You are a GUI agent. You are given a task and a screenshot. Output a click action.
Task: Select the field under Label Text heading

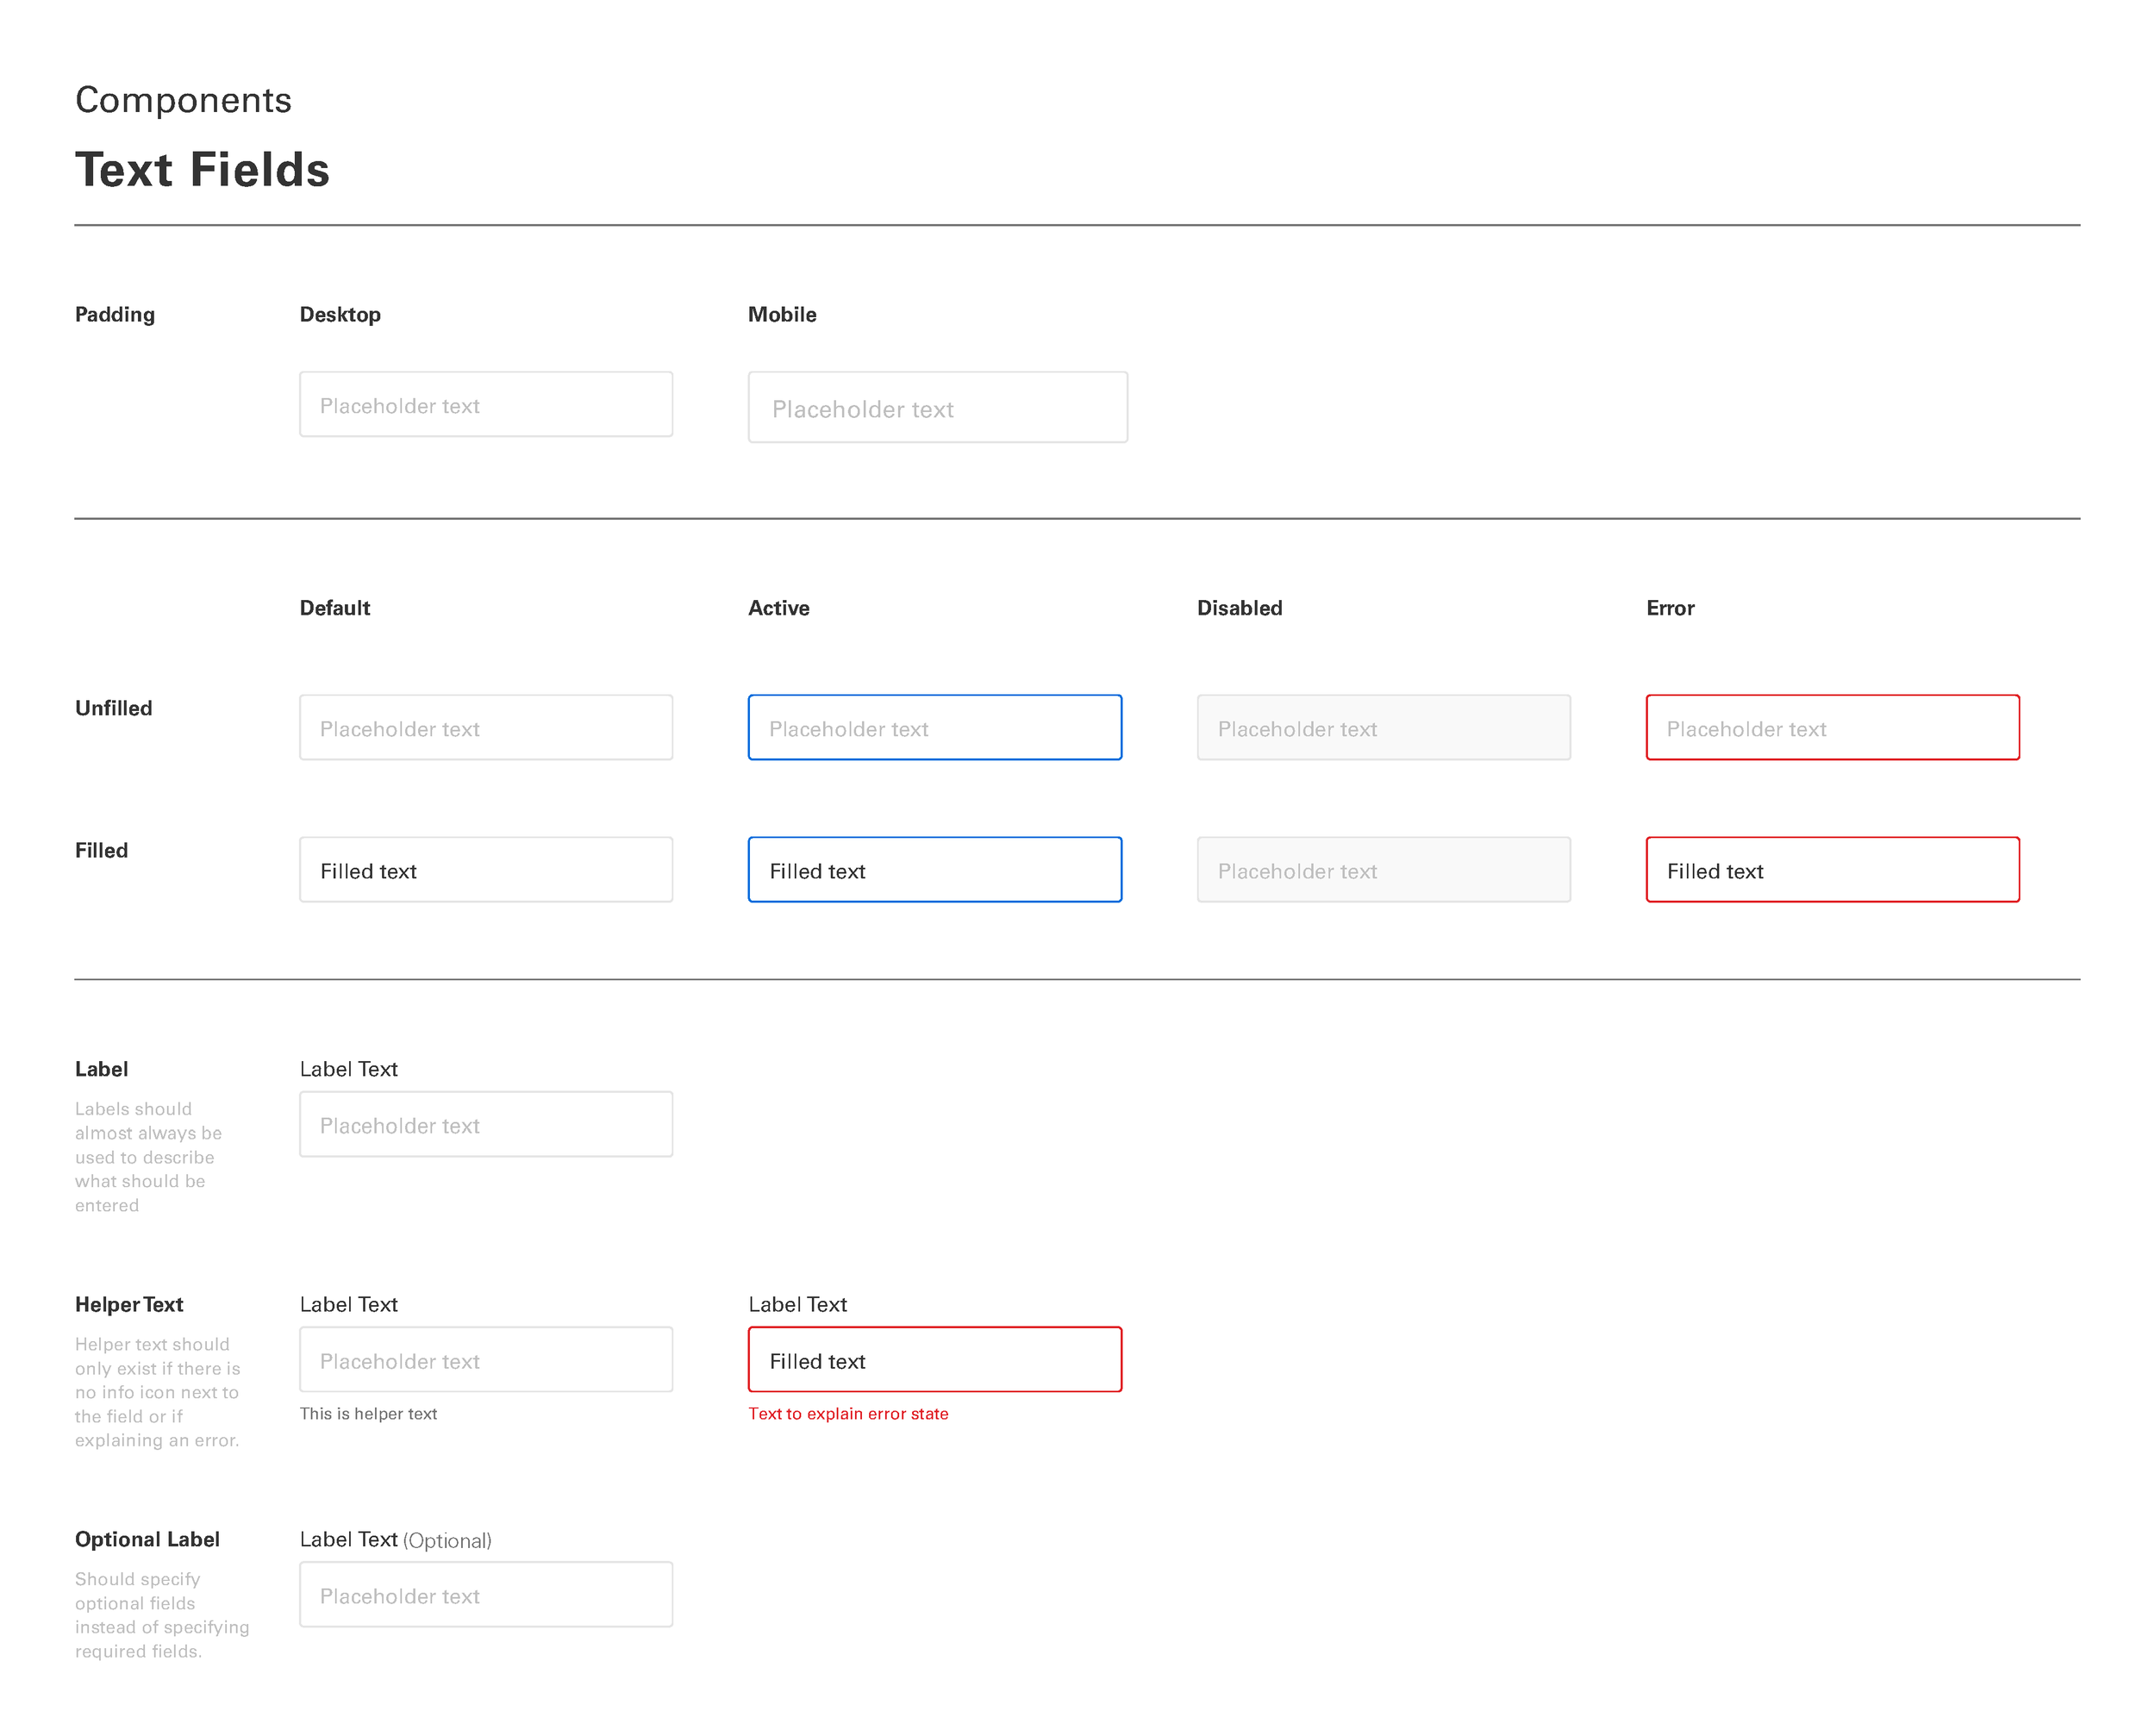pyautogui.click(x=486, y=1123)
